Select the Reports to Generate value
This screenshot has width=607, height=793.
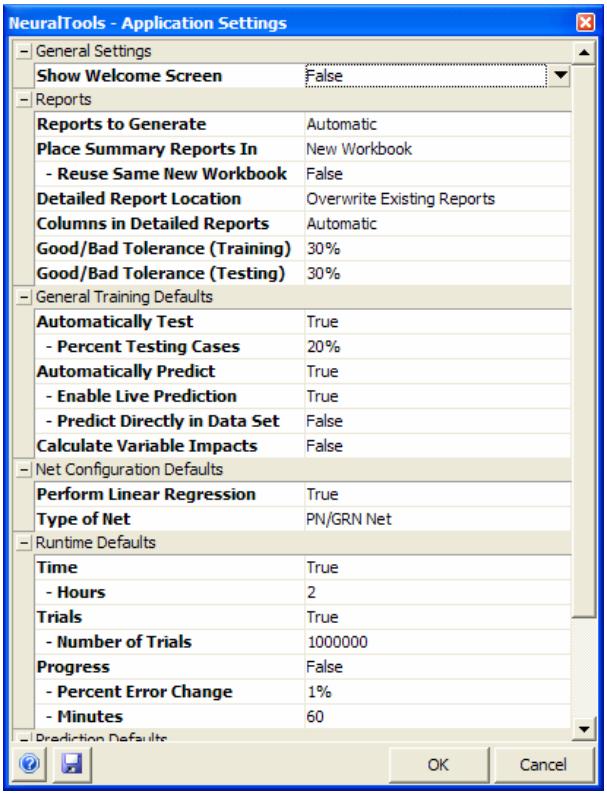[438, 124]
